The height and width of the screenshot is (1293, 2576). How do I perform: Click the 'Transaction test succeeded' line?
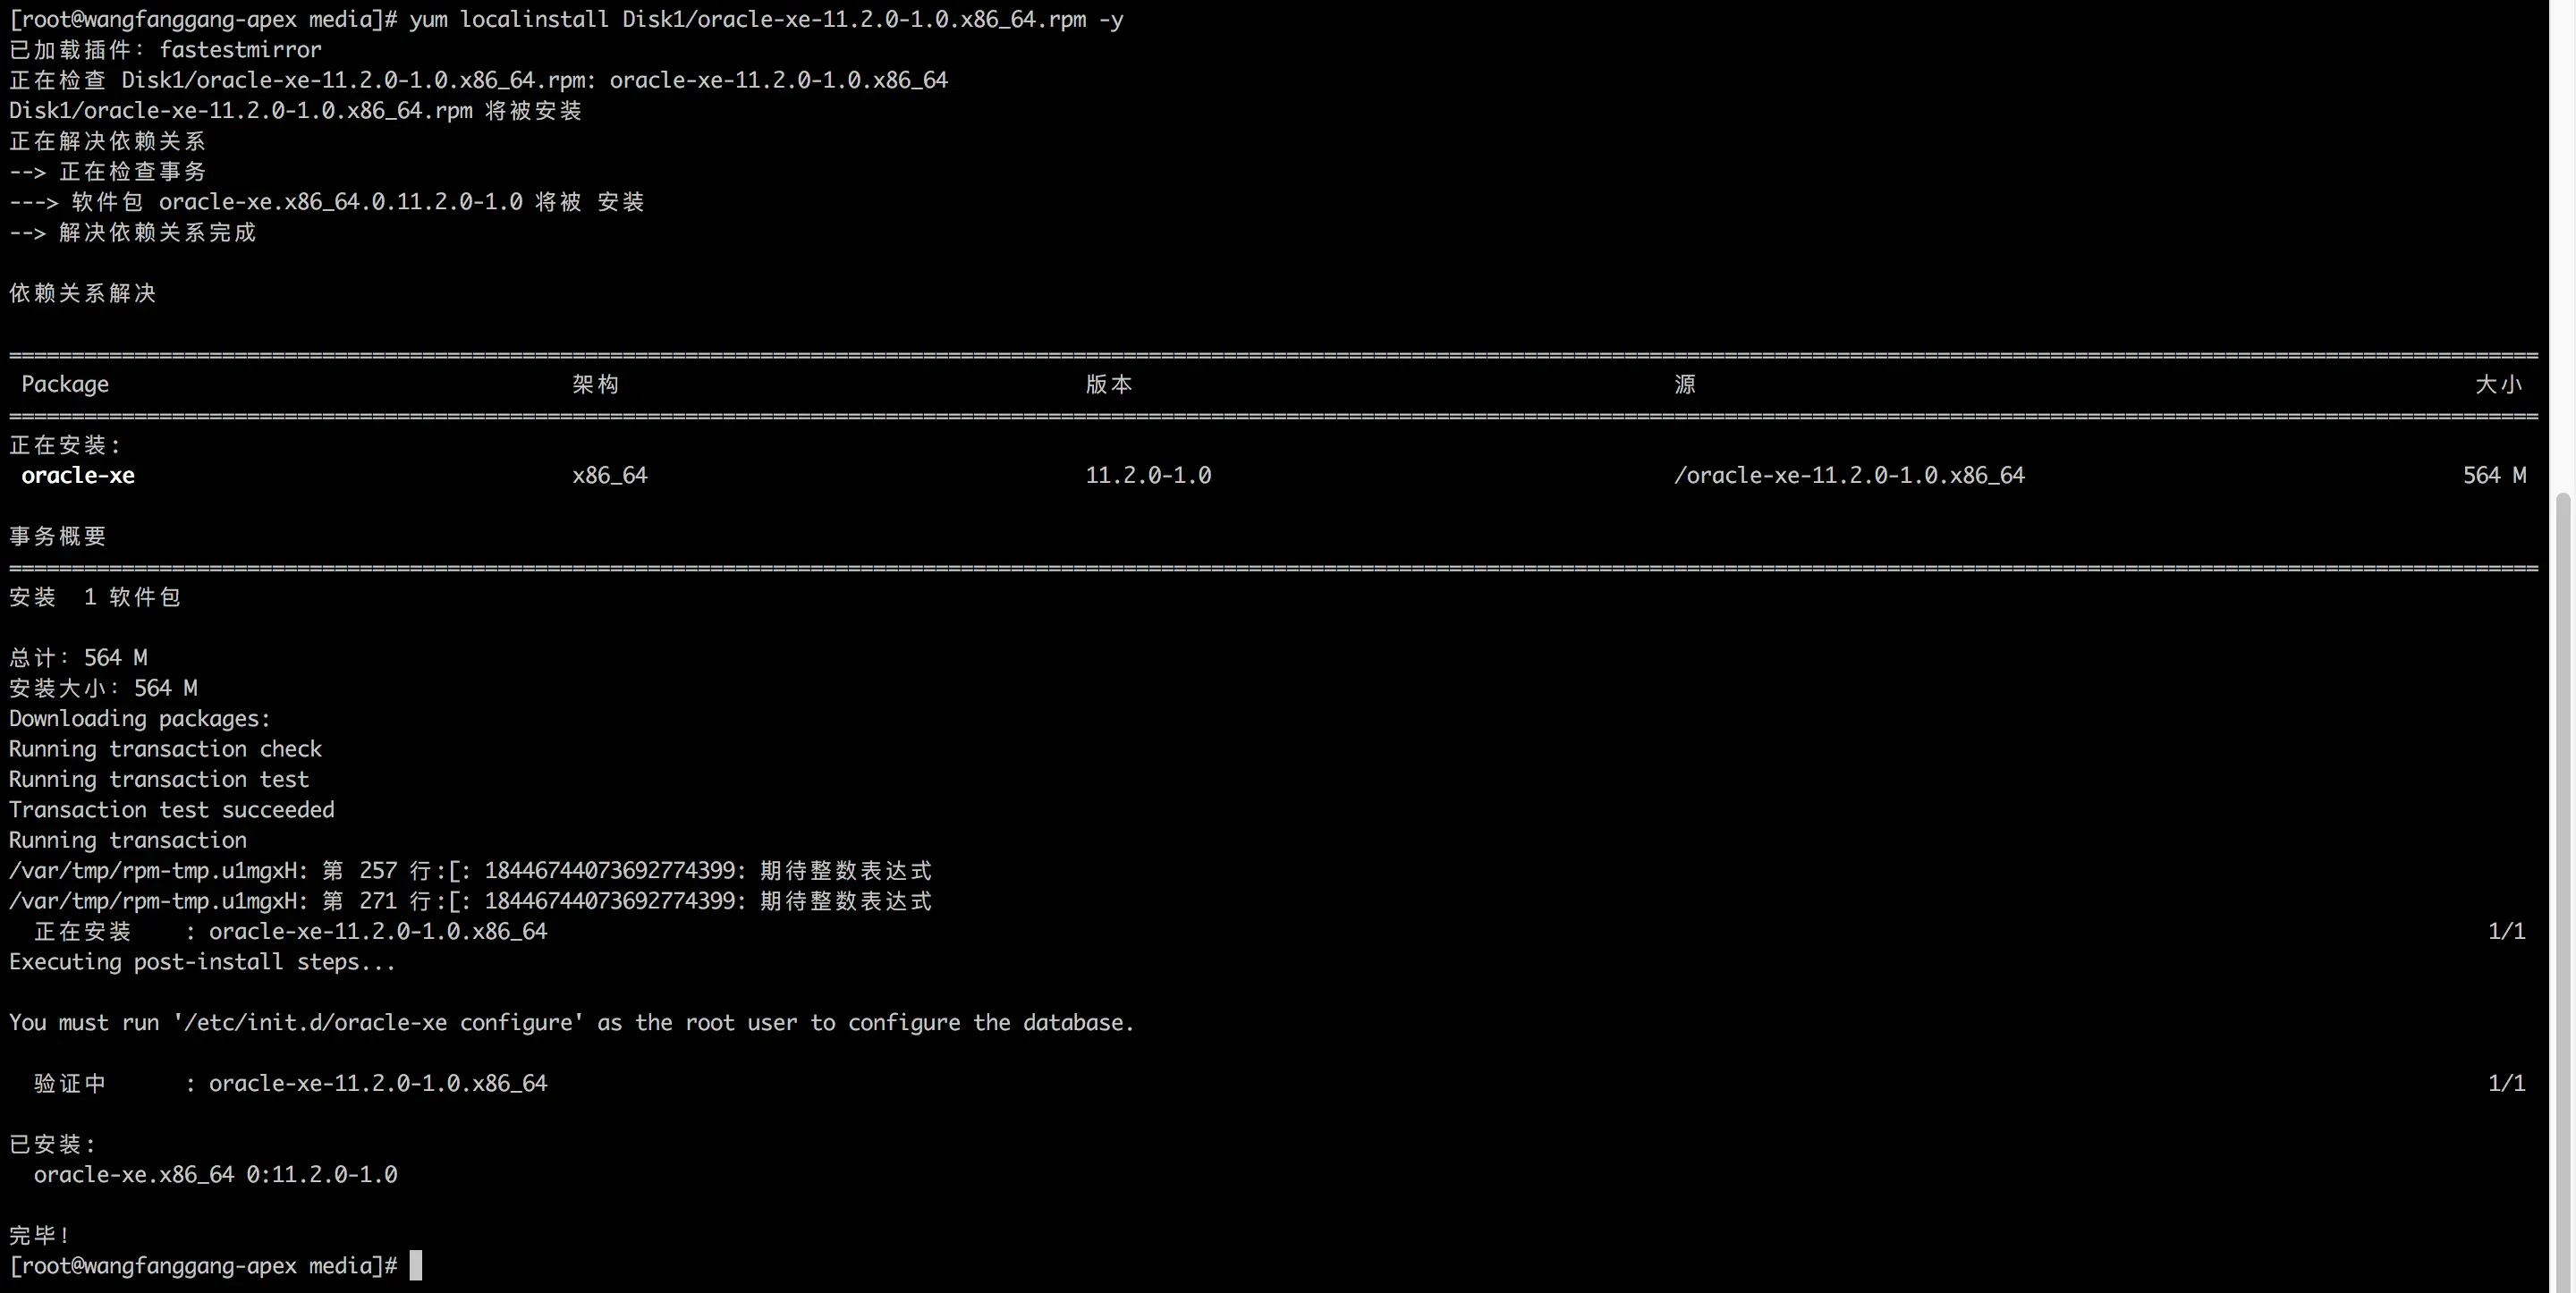(x=172, y=809)
